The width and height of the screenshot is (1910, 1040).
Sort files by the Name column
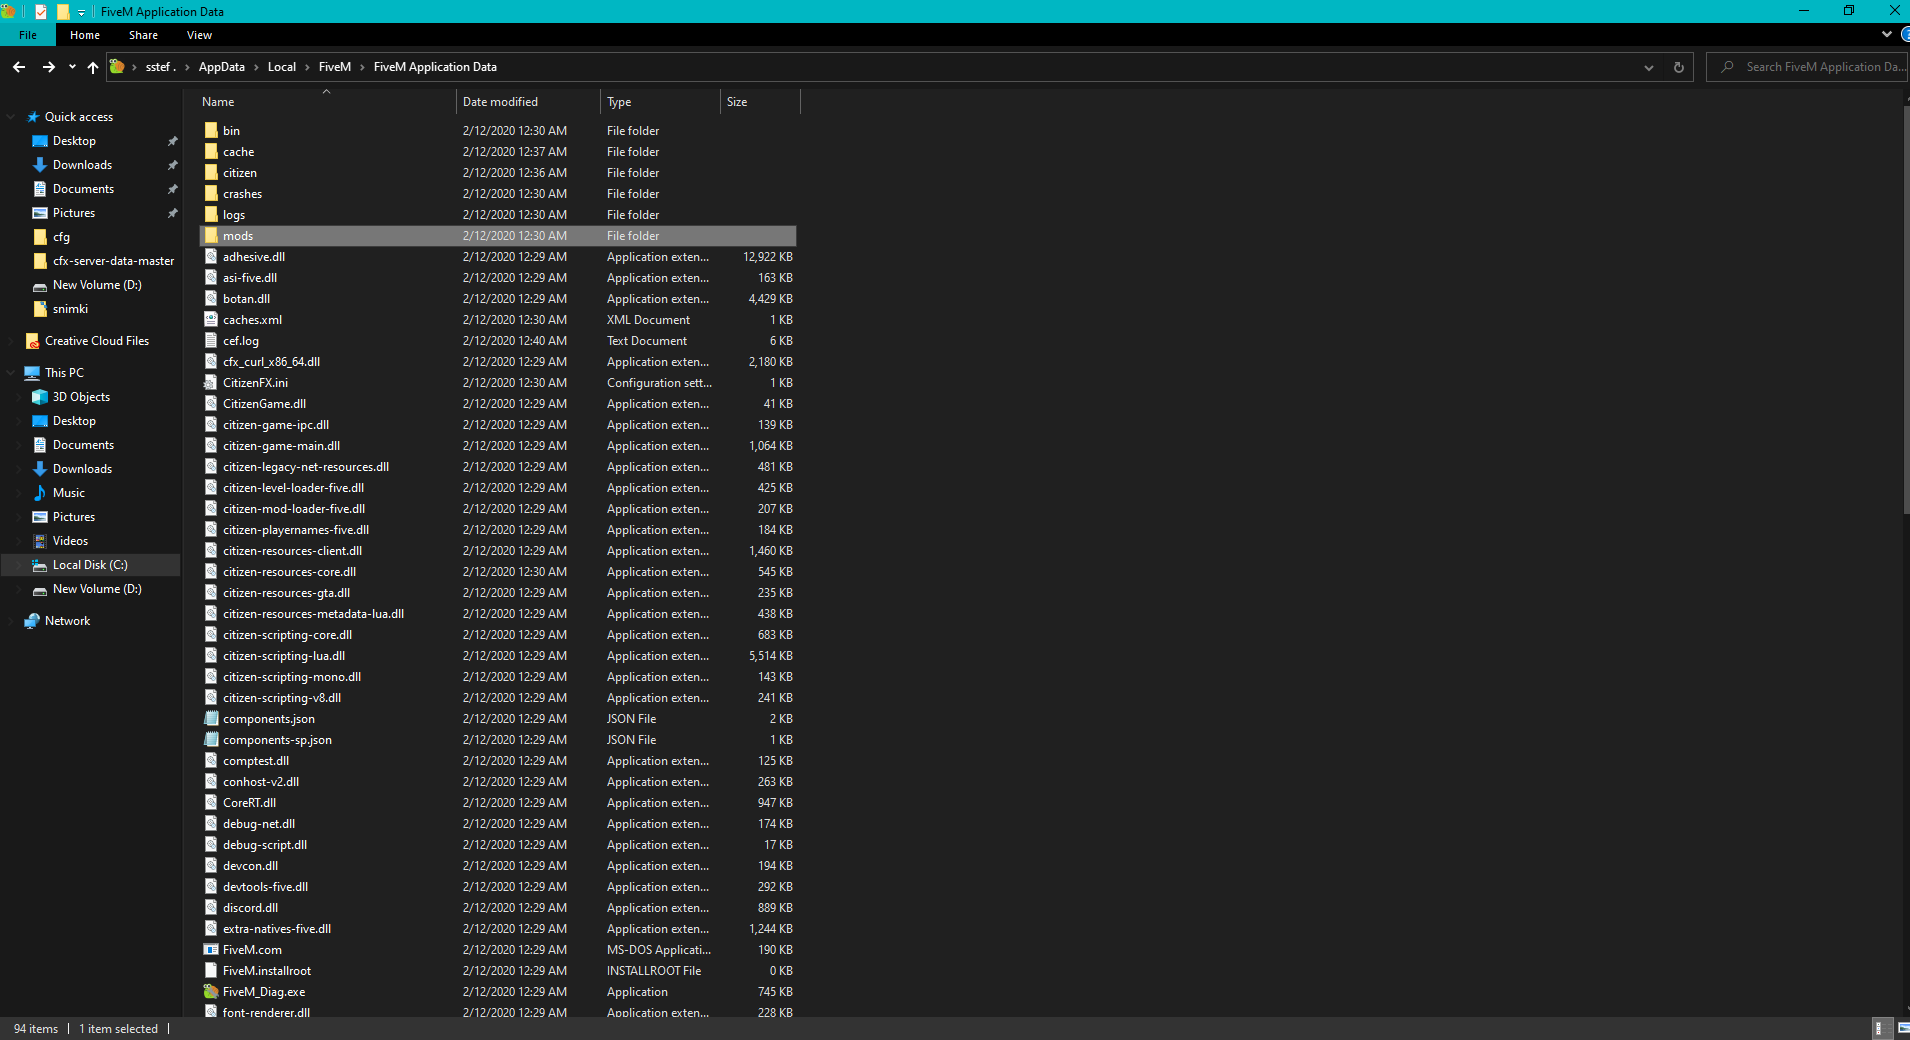point(326,102)
